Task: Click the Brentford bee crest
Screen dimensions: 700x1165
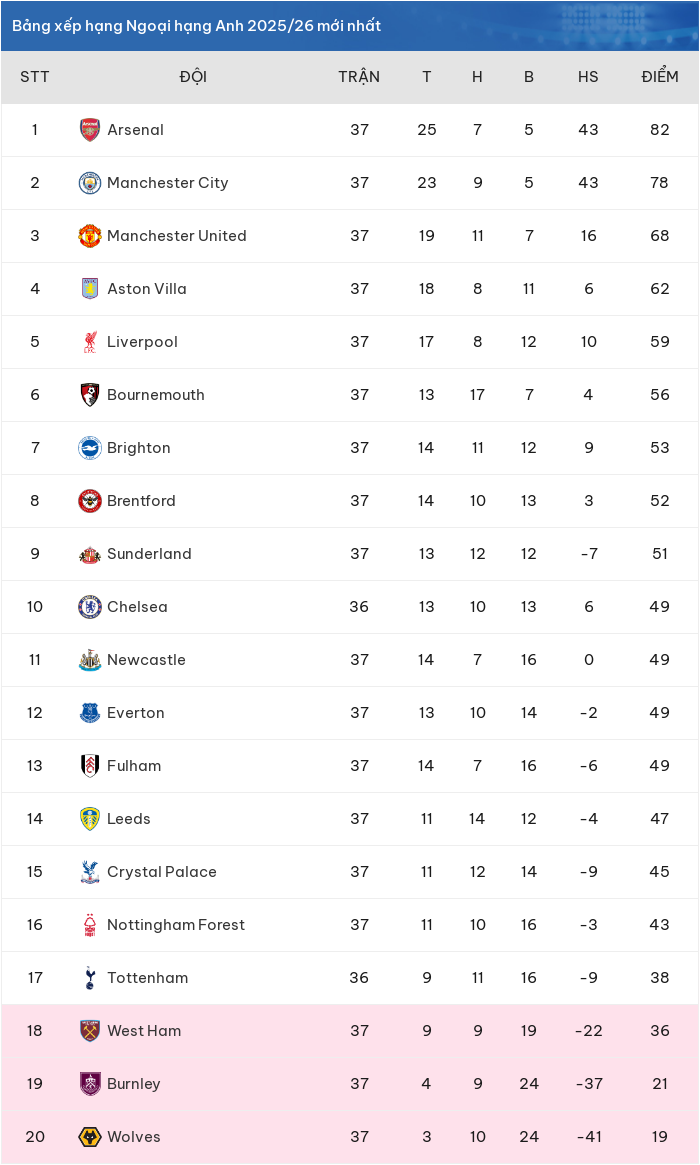Action: point(90,501)
